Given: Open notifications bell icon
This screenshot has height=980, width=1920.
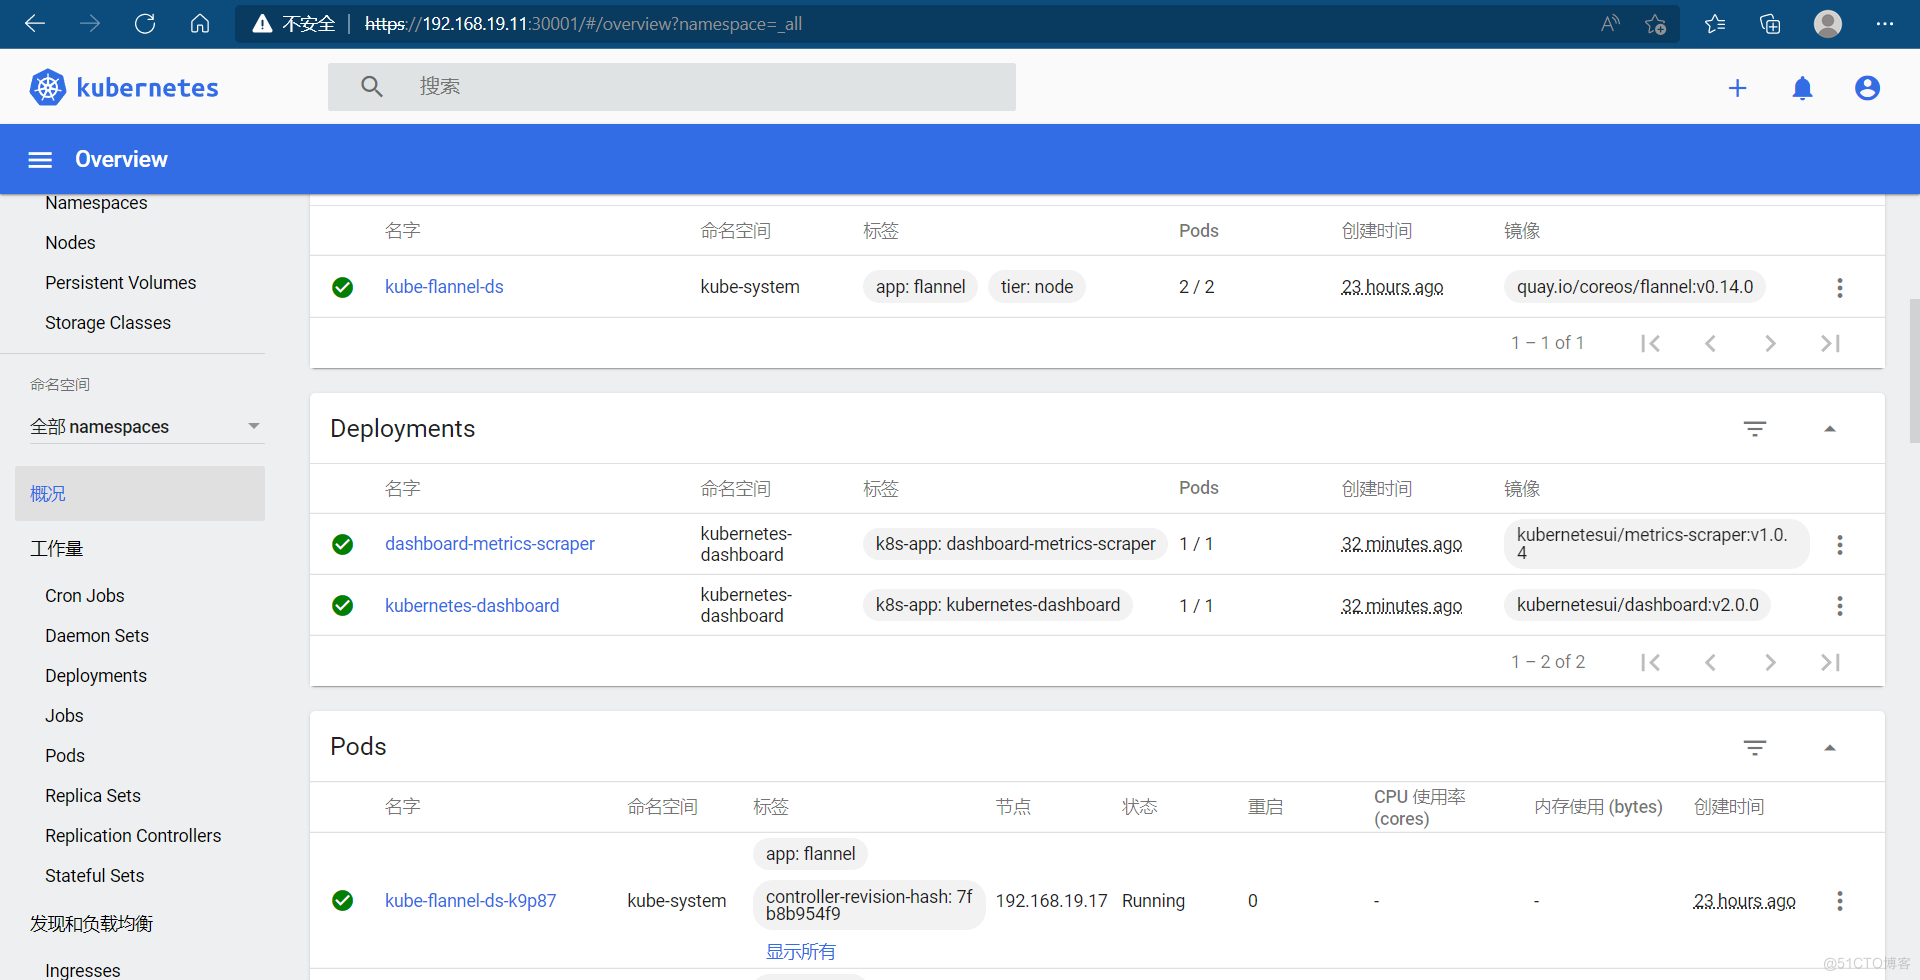Looking at the screenshot, I should 1802,88.
